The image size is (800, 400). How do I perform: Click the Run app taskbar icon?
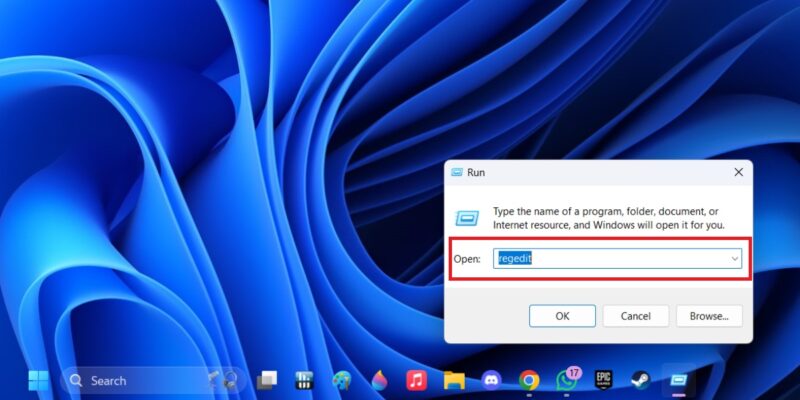pyautogui.click(x=679, y=381)
